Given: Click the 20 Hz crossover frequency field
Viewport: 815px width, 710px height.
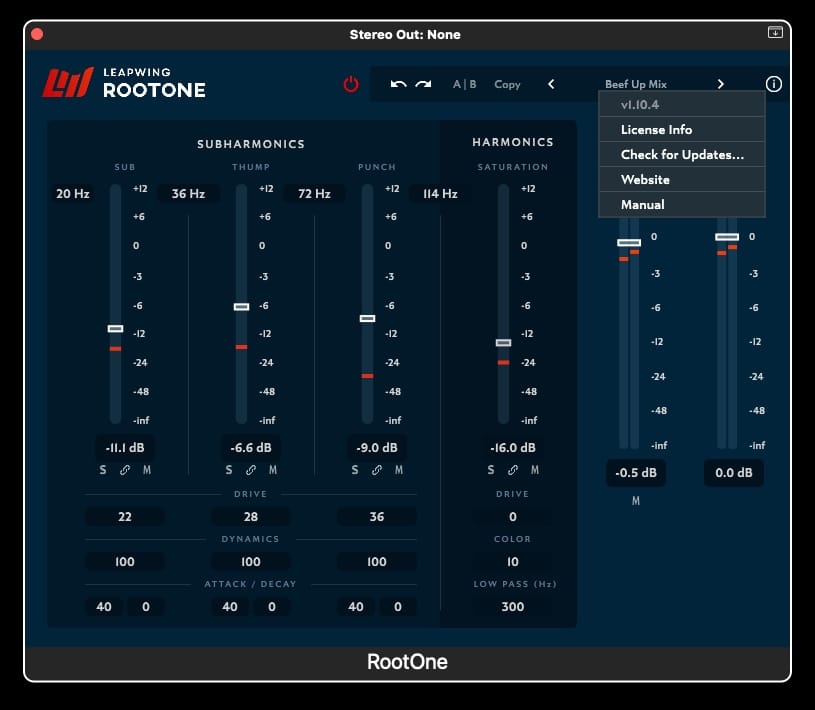Looking at the screenshot, I should tap(73, 194).
